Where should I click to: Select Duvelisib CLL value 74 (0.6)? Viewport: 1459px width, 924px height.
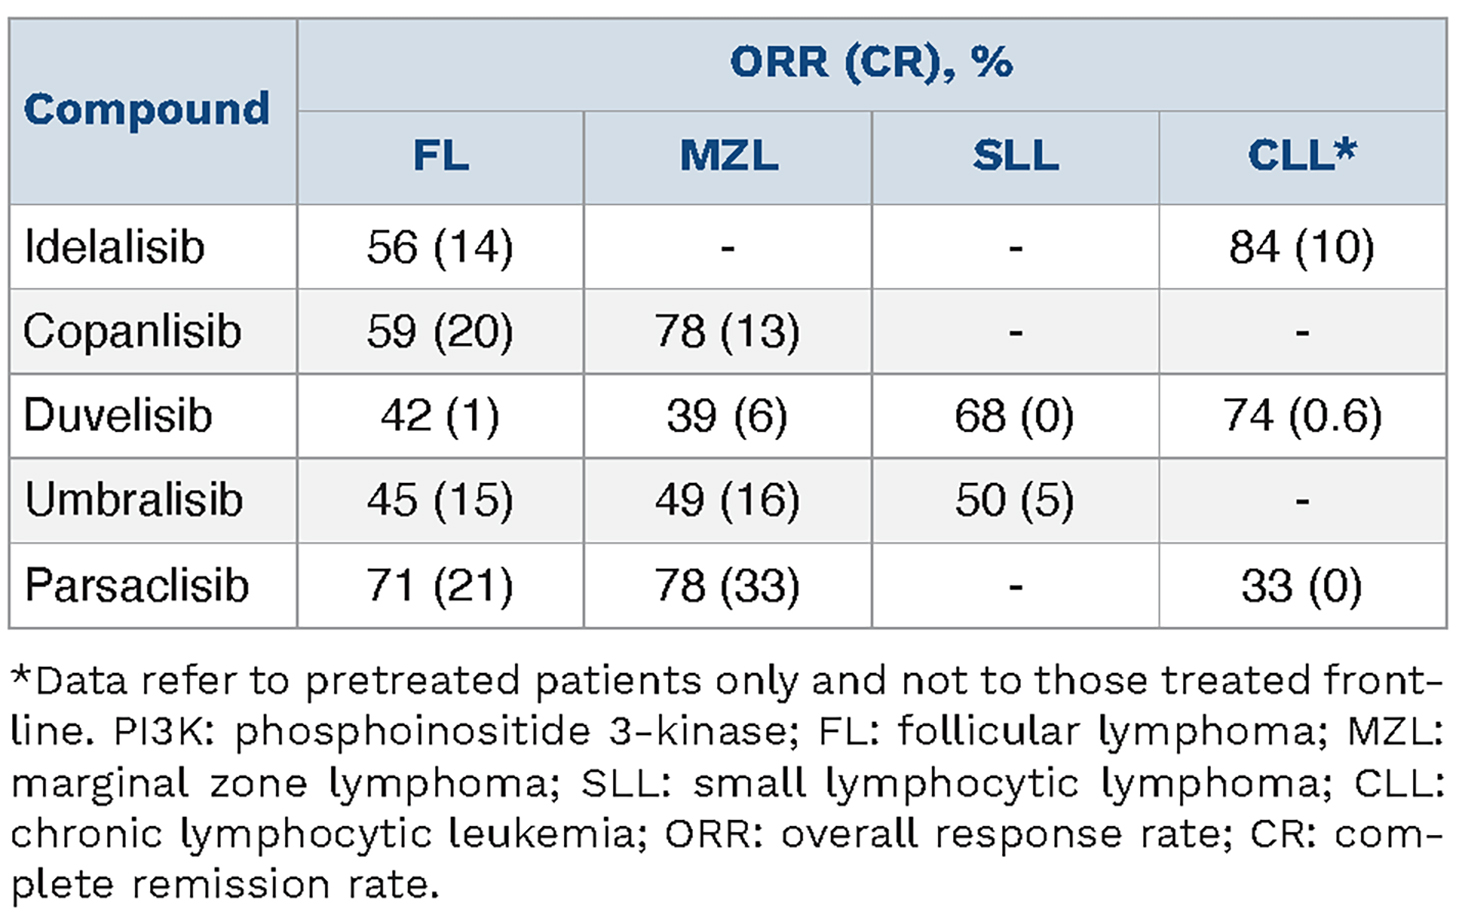click(x=1302, y=415)
